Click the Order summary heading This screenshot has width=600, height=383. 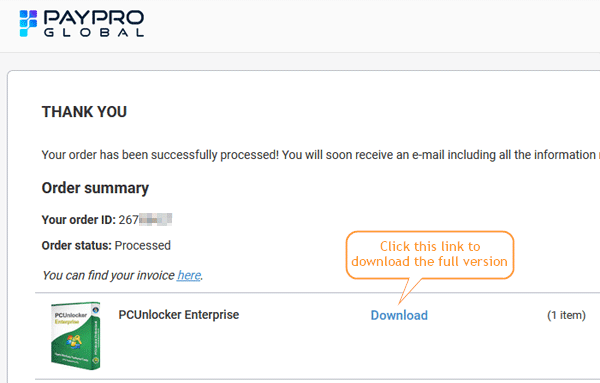(95, 188)
